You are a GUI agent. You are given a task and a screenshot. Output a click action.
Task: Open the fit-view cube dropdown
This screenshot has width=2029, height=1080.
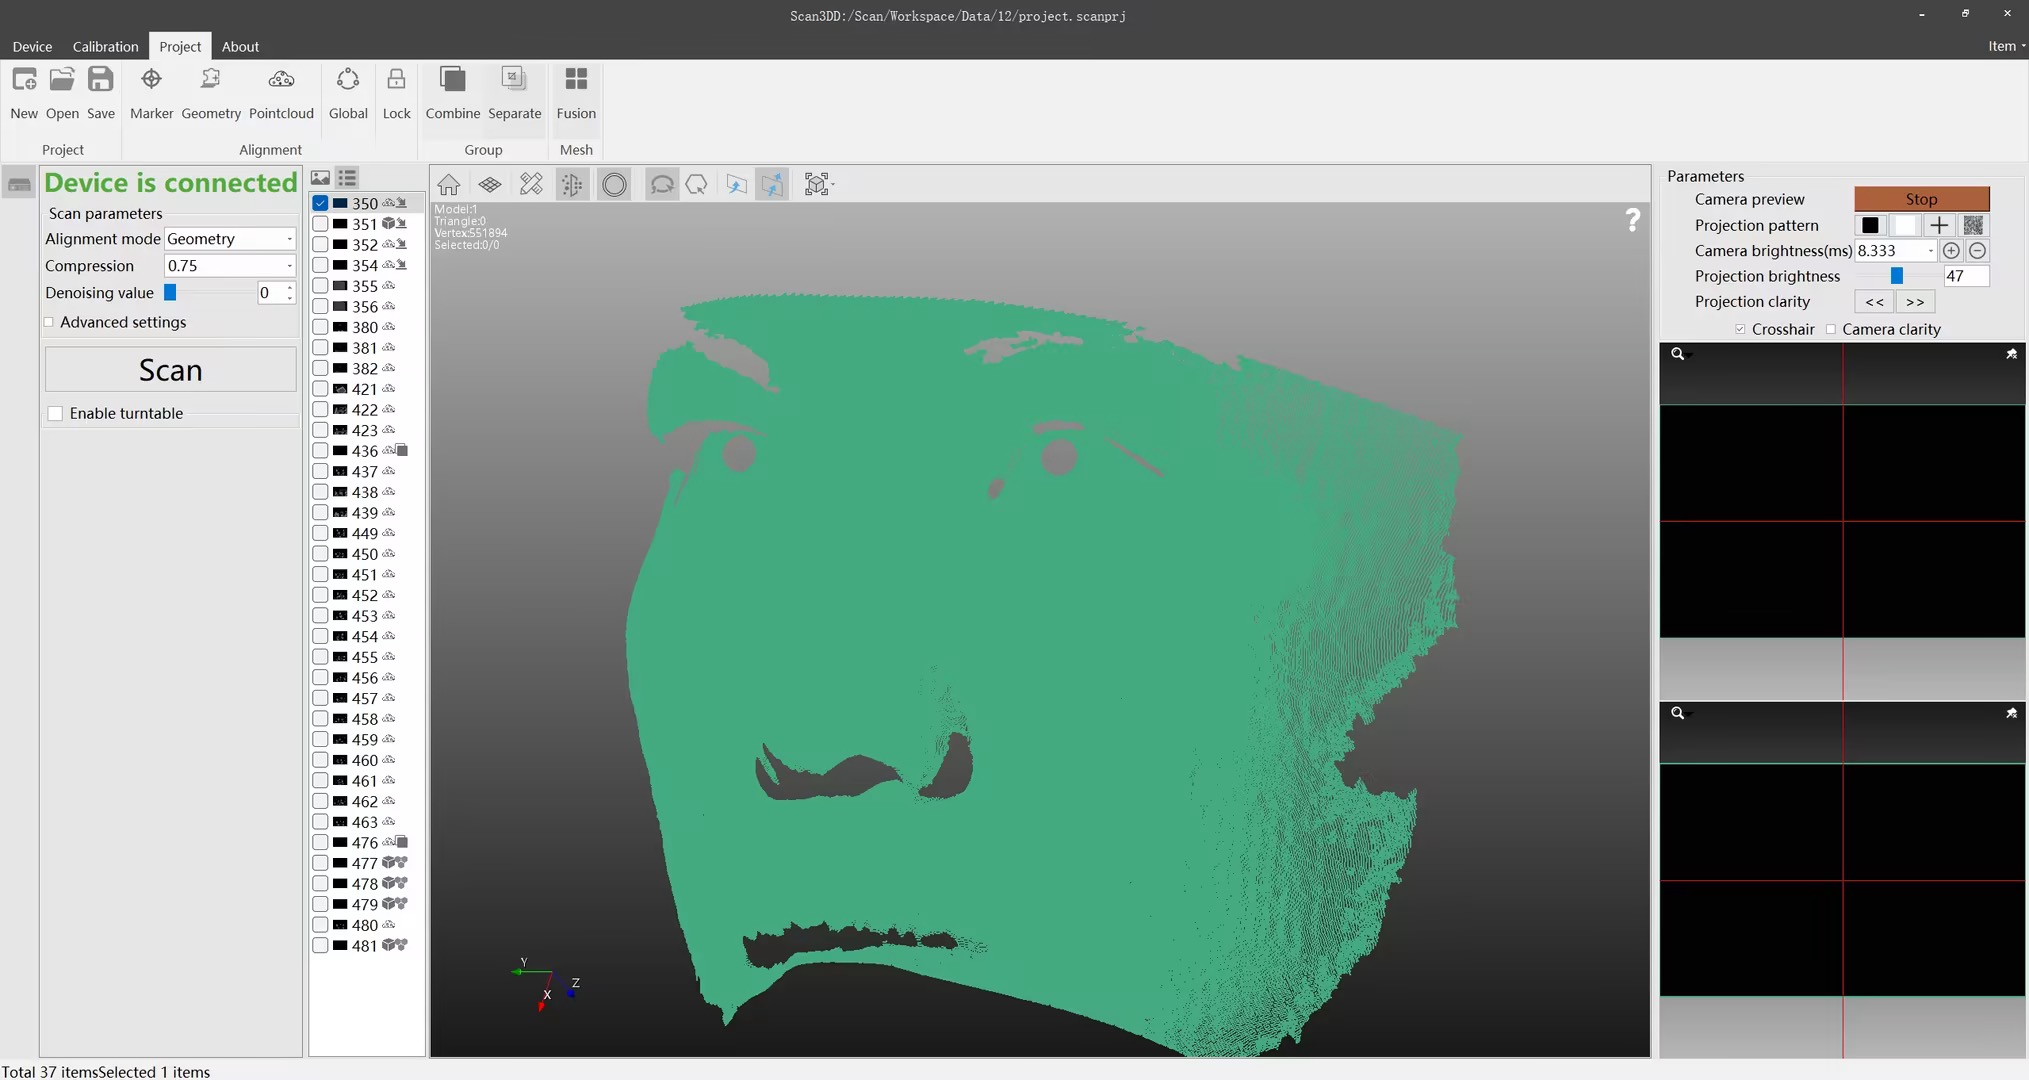pos(819,185)
